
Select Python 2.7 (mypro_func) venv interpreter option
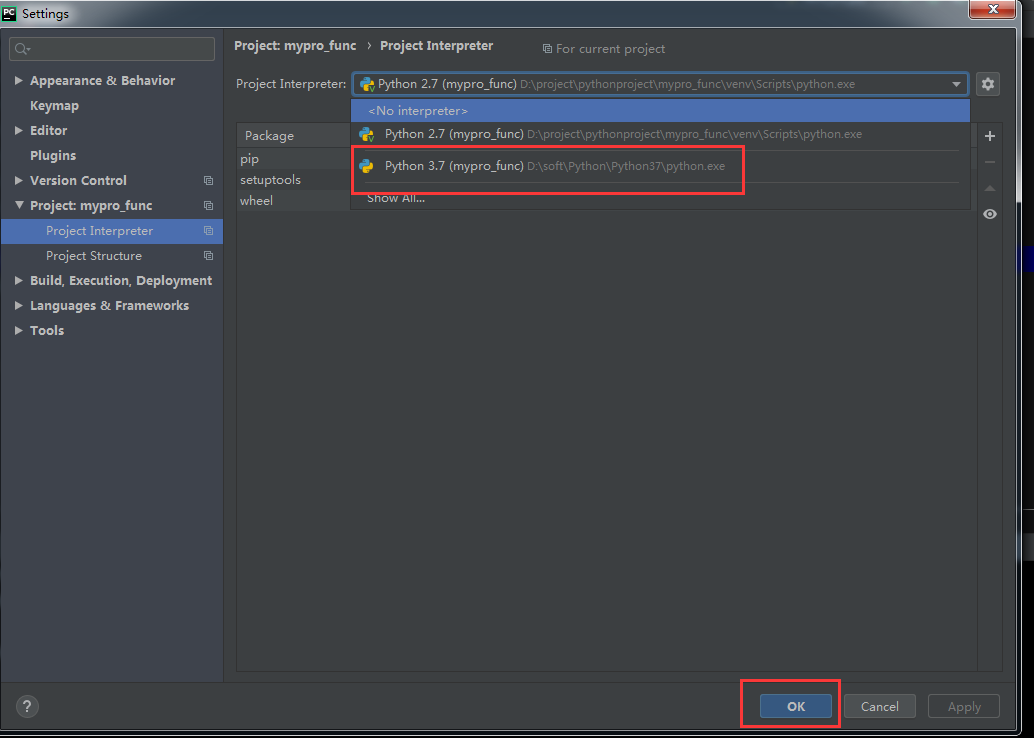[x=660, y=135]
